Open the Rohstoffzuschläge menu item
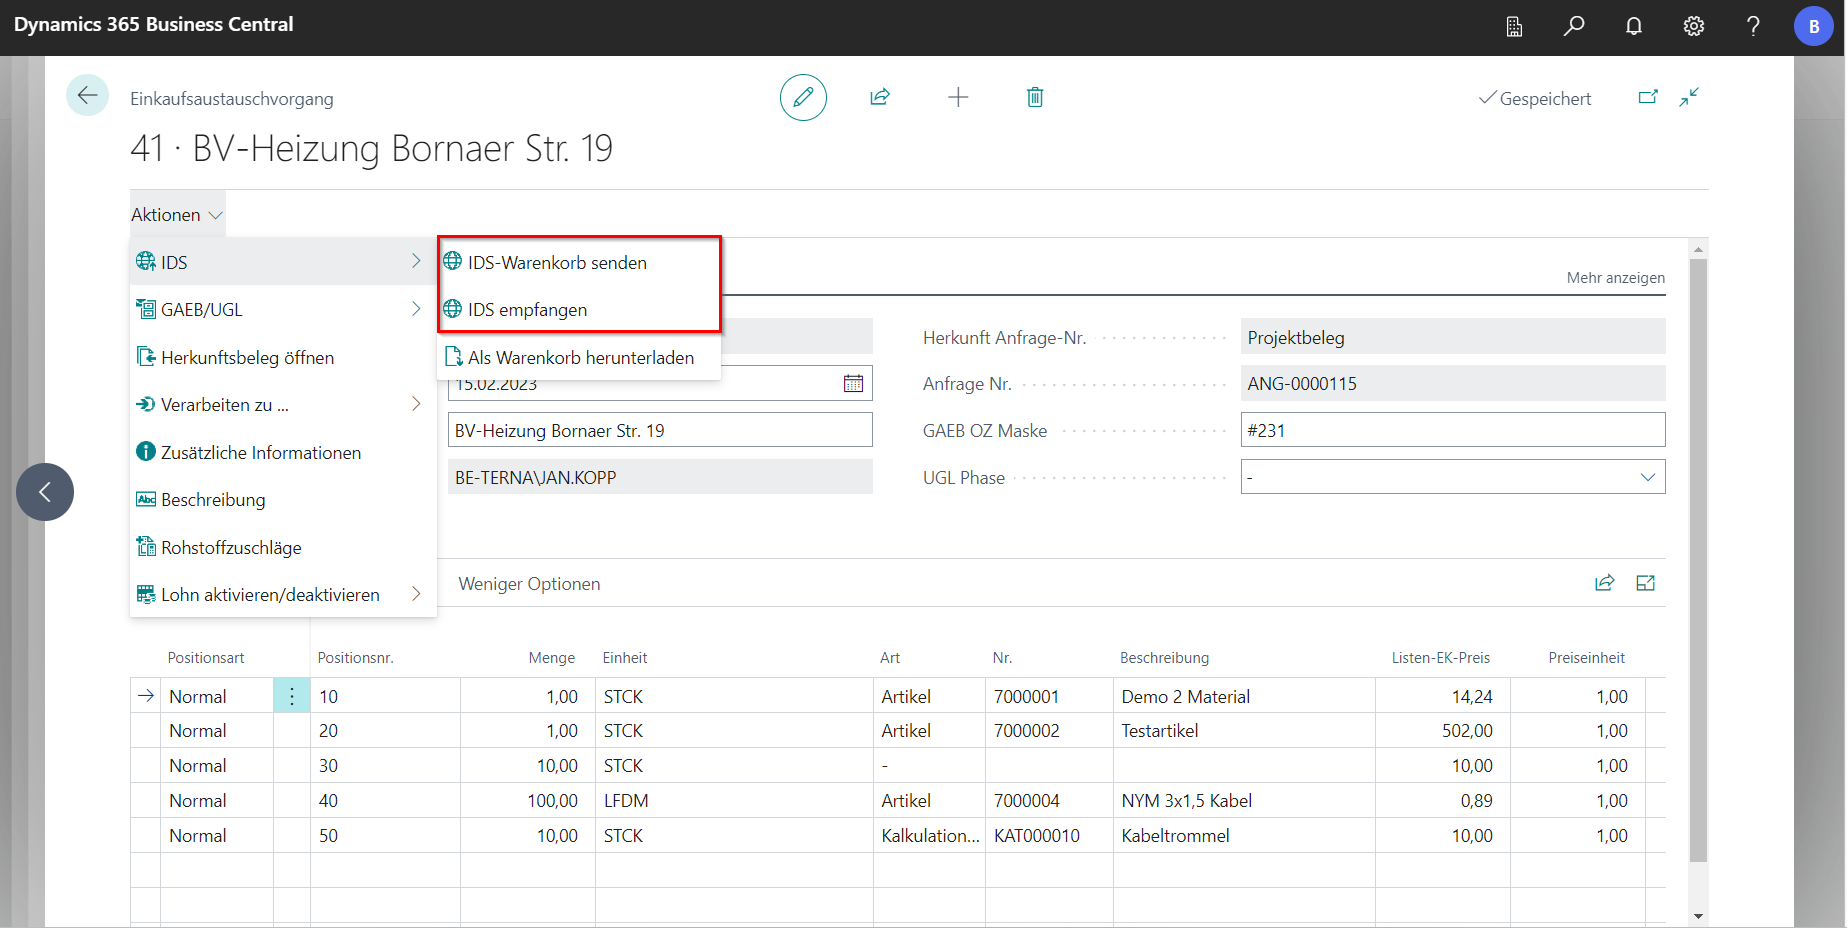The height and width of the screenshot is (928, 1847). pyautogui.click(x=231, y=548)
